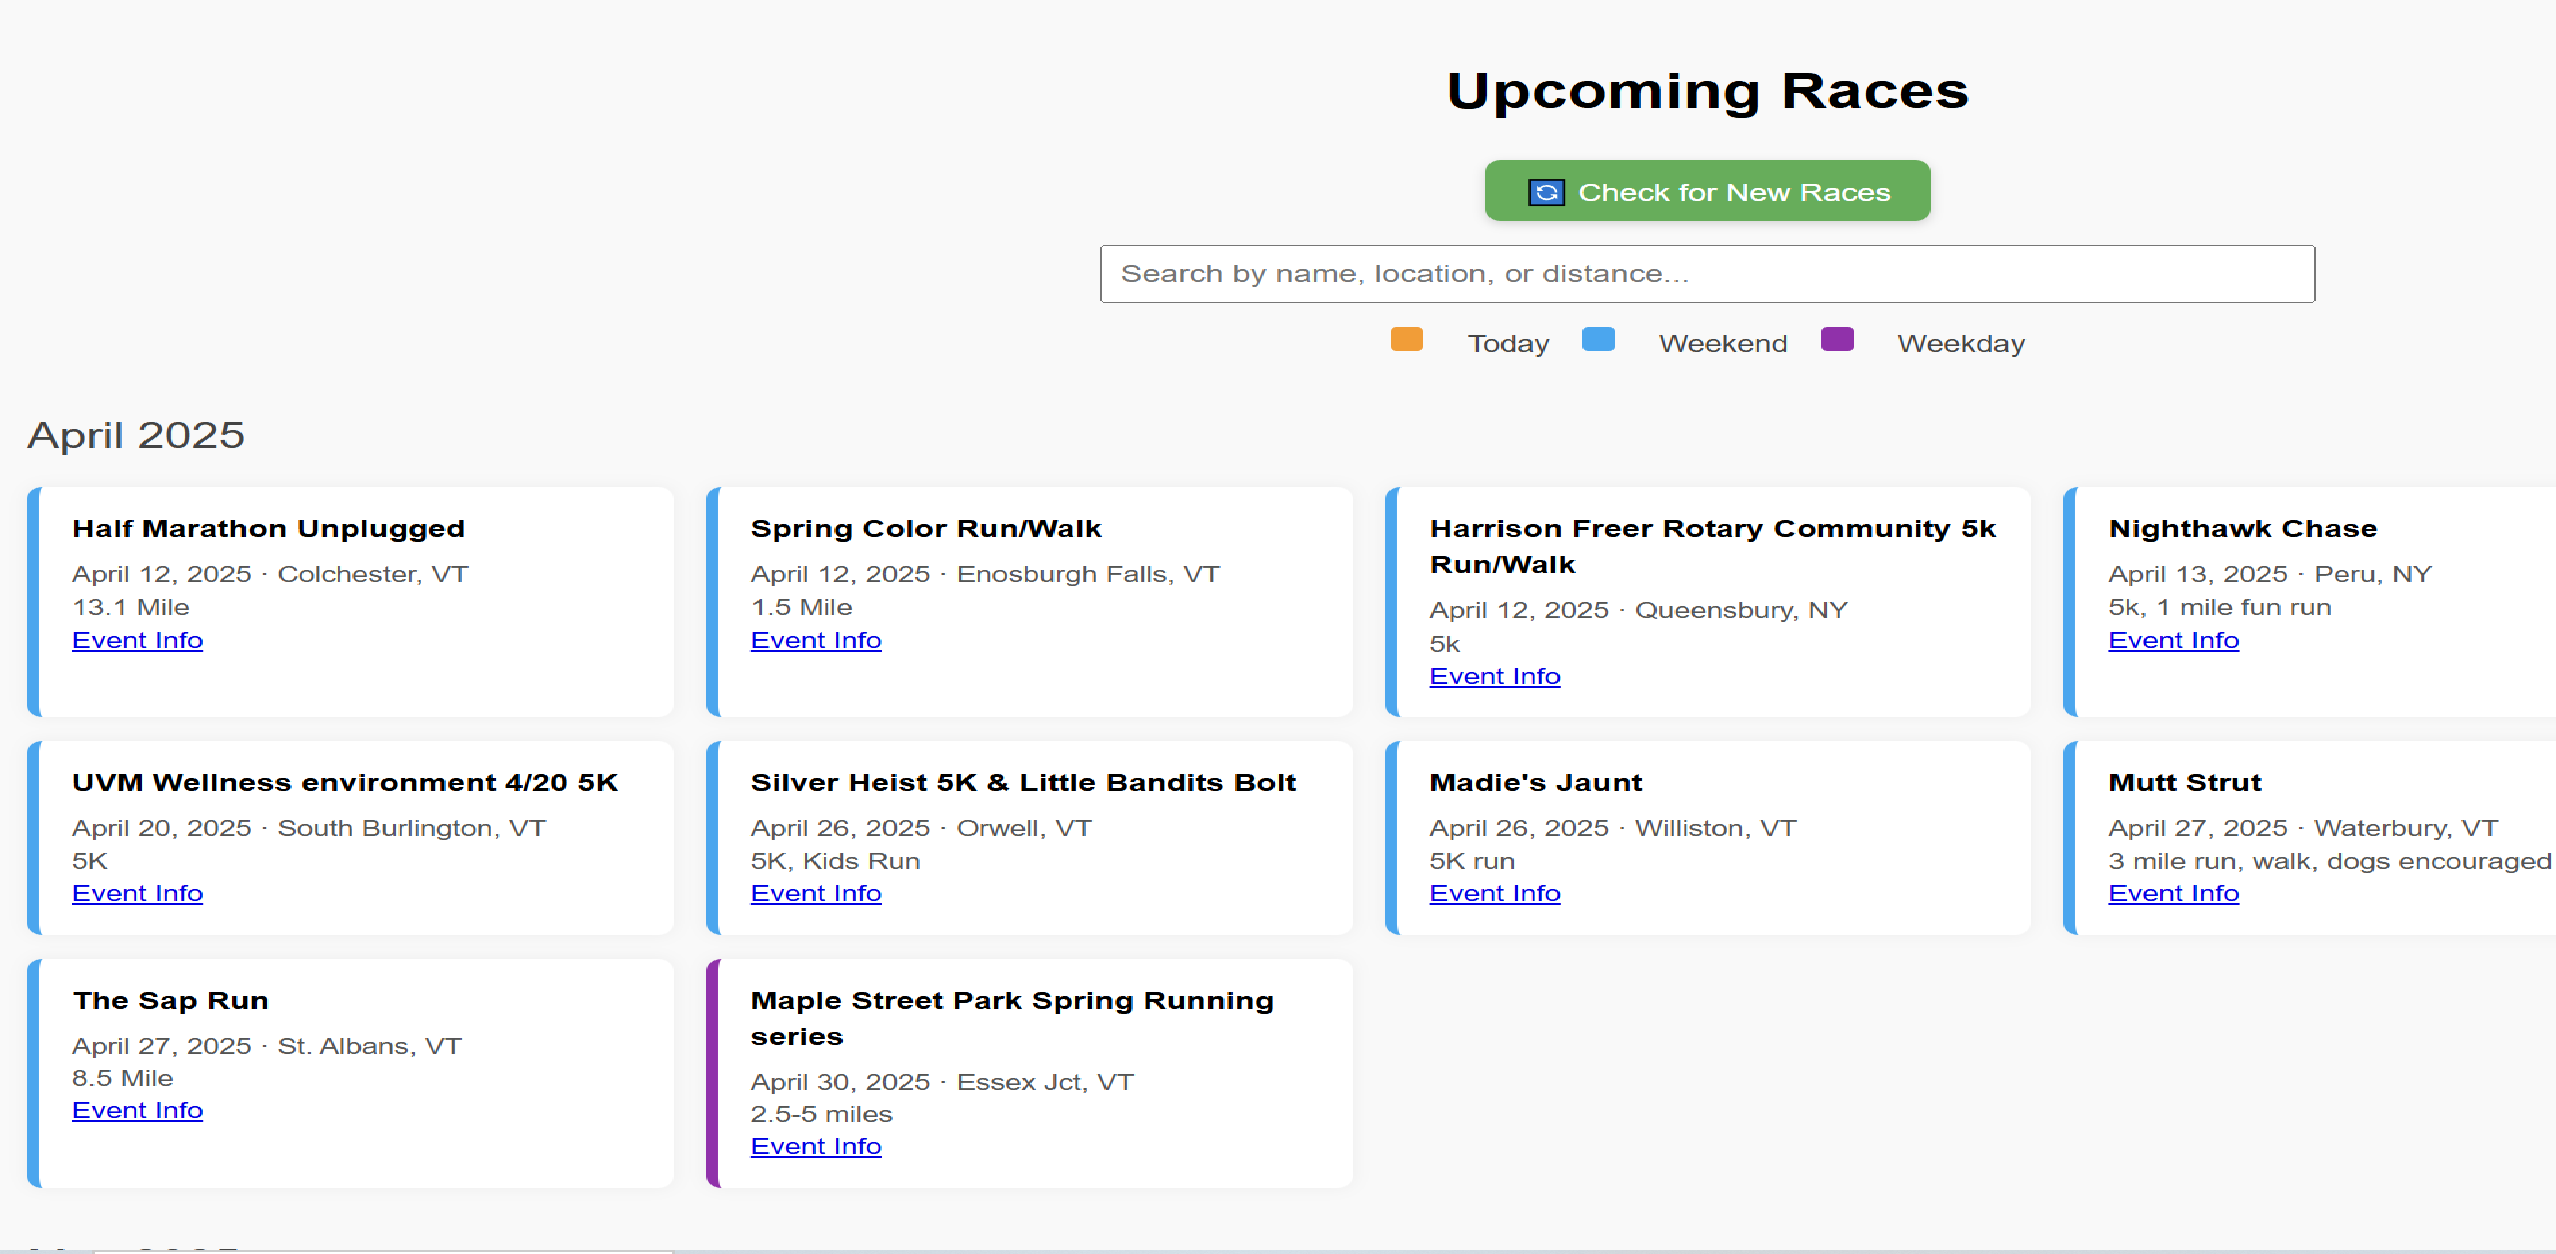This screenshot has width=2556, height=1254.
Task: Click April 12, 2025 · Queensbury, NY text
Action: click(1639, 610)
